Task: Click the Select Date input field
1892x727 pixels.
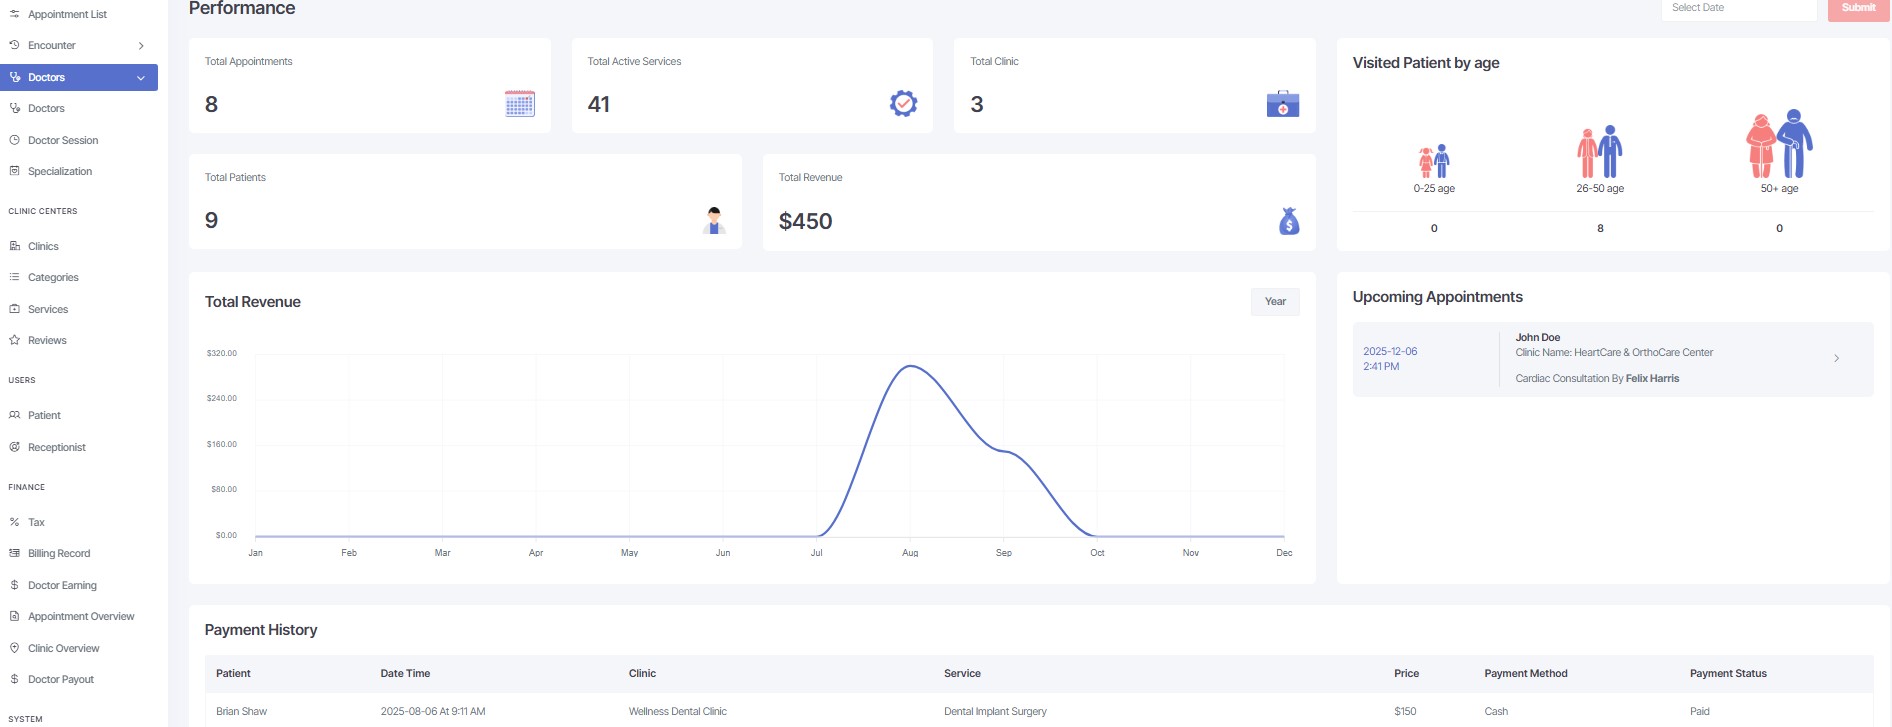Action: (x=1738, y=8)
